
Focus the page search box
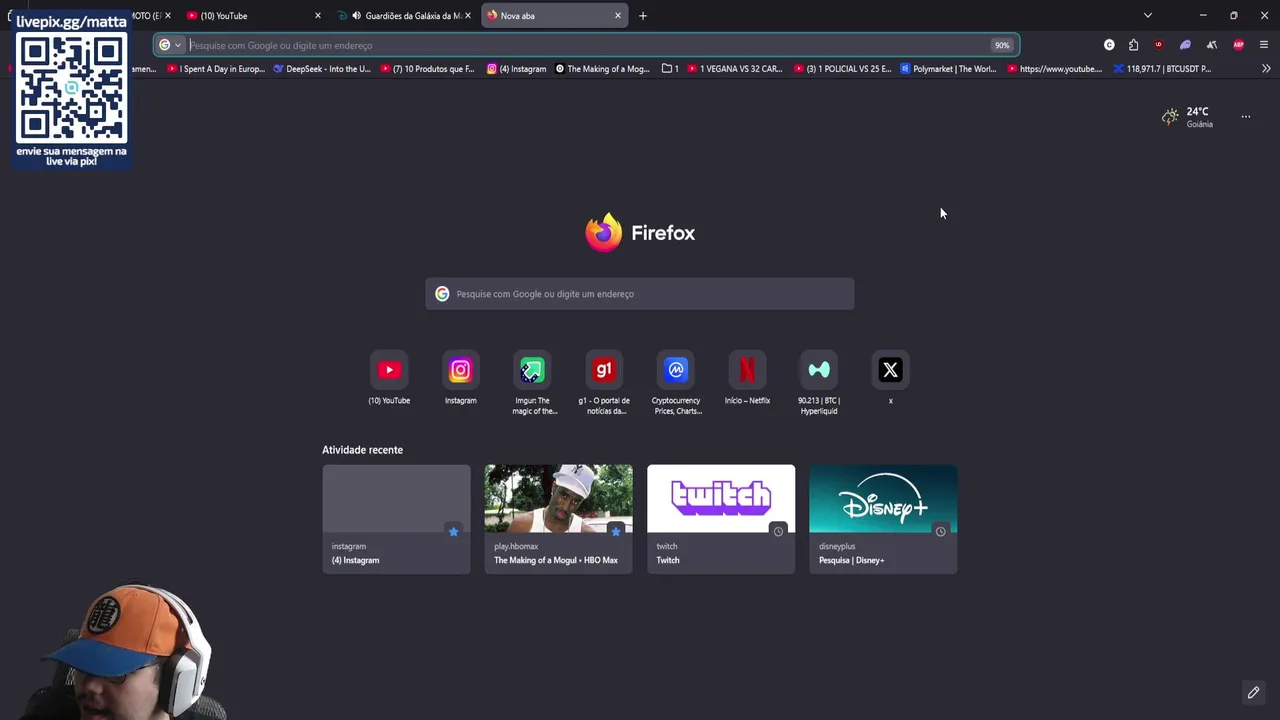640,294
